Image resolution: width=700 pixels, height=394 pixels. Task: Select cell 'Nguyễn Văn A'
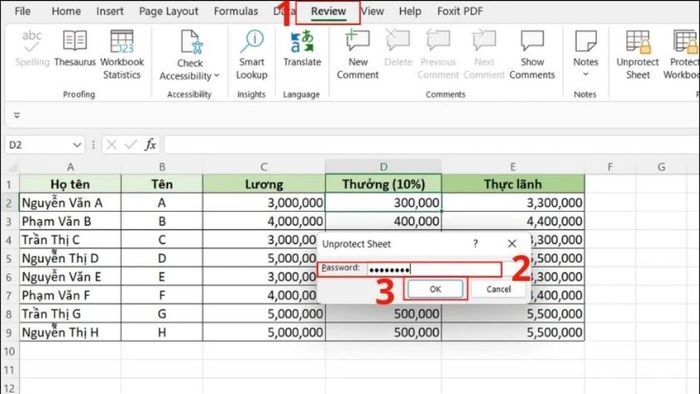70,203
